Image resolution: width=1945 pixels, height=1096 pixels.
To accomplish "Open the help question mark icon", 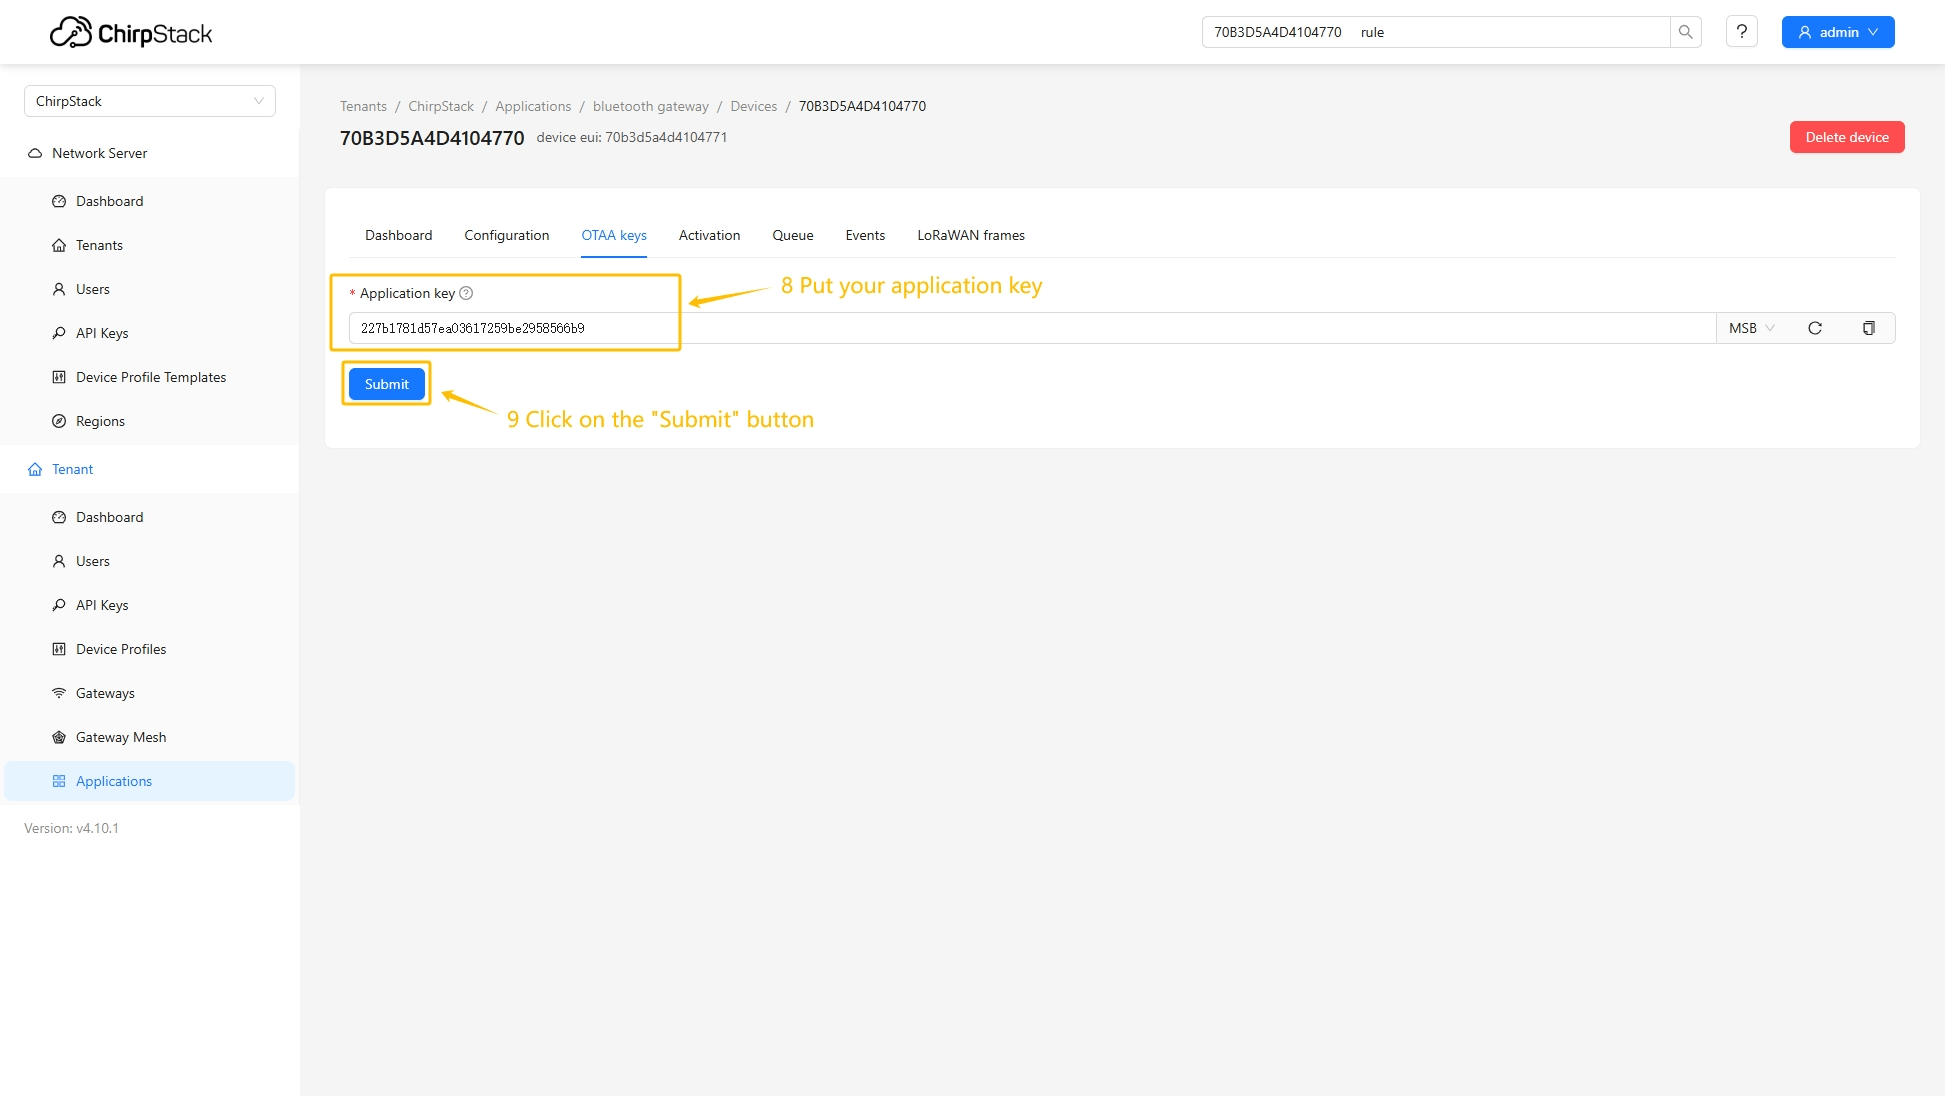I will [x=1741, y=32].
